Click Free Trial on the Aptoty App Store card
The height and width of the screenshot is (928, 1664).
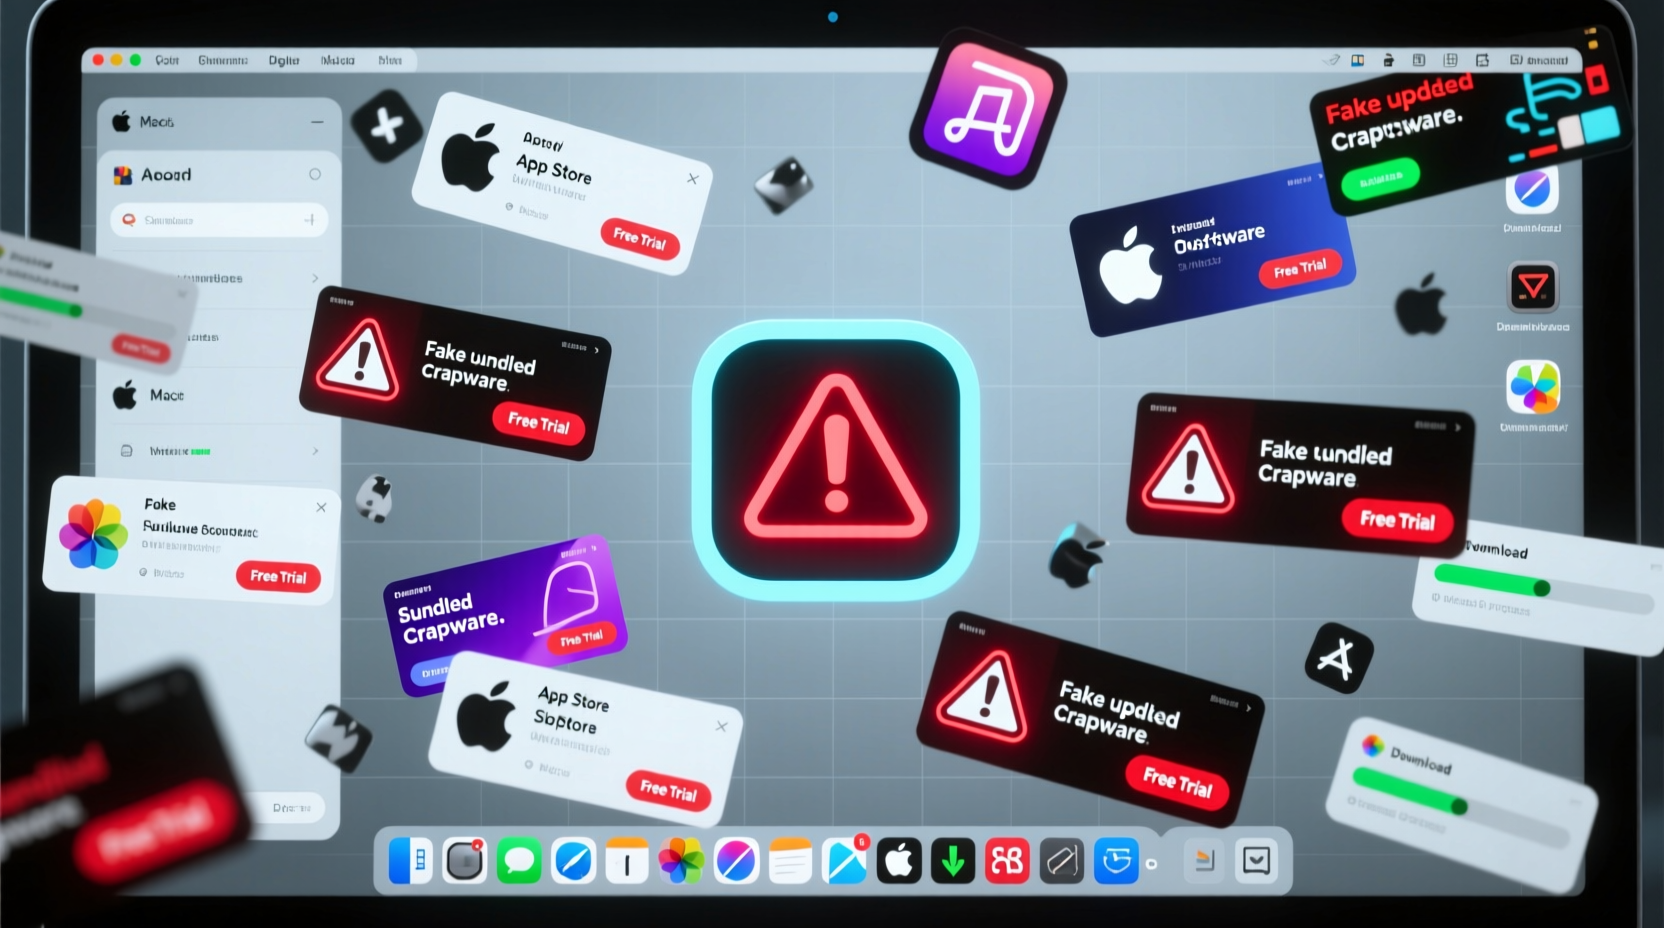(x=640, y=239)
